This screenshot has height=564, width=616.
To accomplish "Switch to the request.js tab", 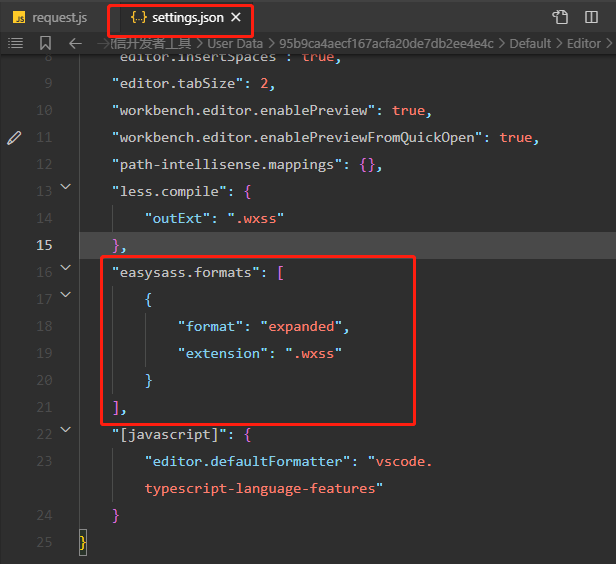I will coord(50,18).
